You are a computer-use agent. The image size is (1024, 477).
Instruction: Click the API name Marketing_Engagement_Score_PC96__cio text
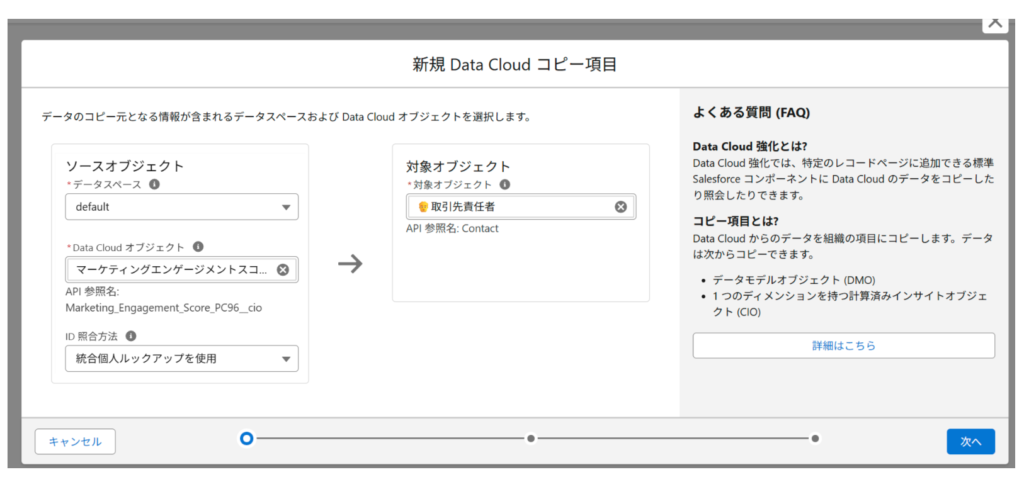(164, 308)
